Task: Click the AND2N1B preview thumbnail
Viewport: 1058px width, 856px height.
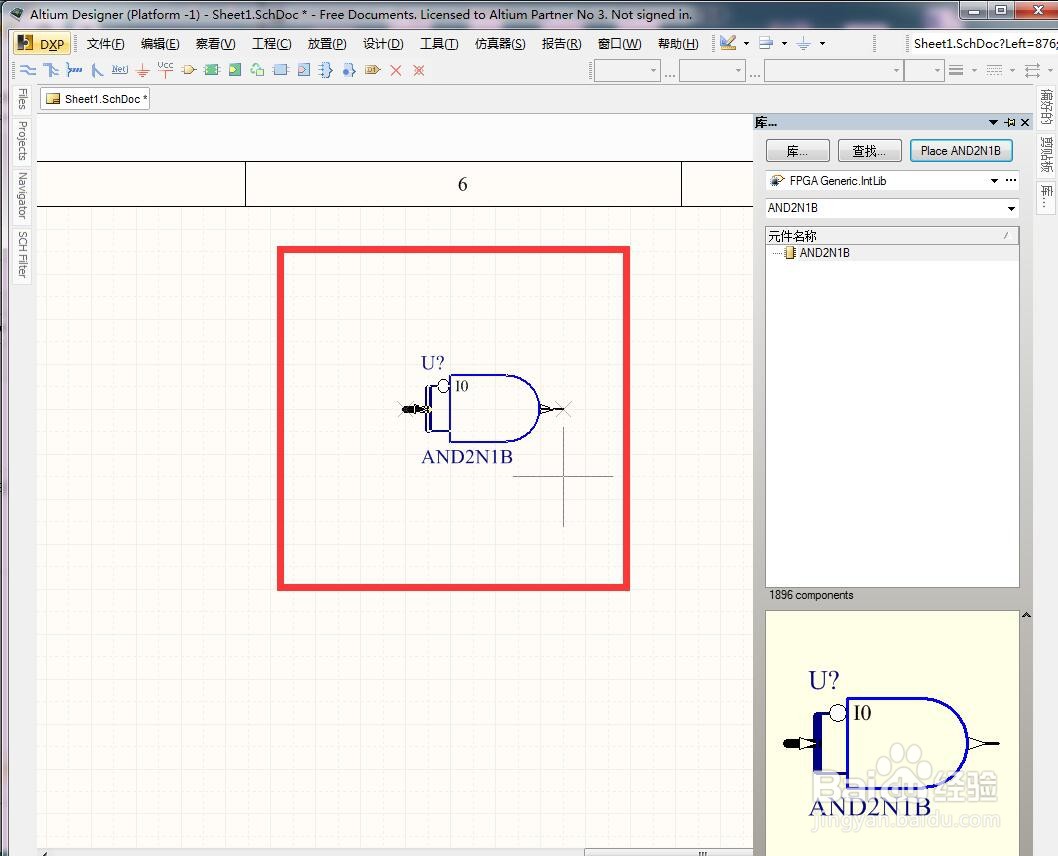Action: pos(892,733)
